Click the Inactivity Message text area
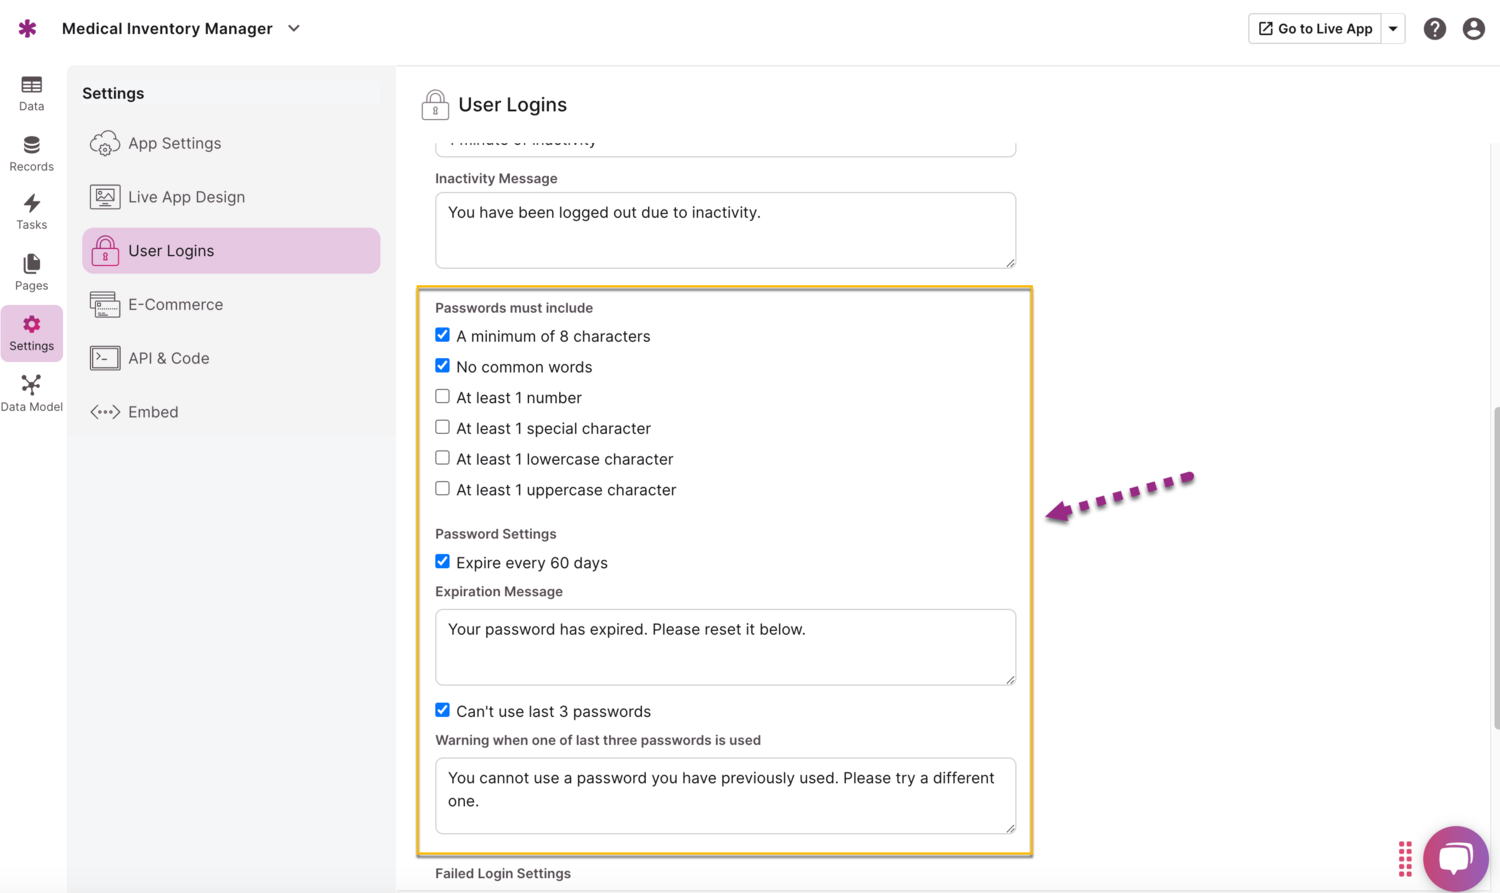The height and width of the screenshot is (893, 1500). 725,229
